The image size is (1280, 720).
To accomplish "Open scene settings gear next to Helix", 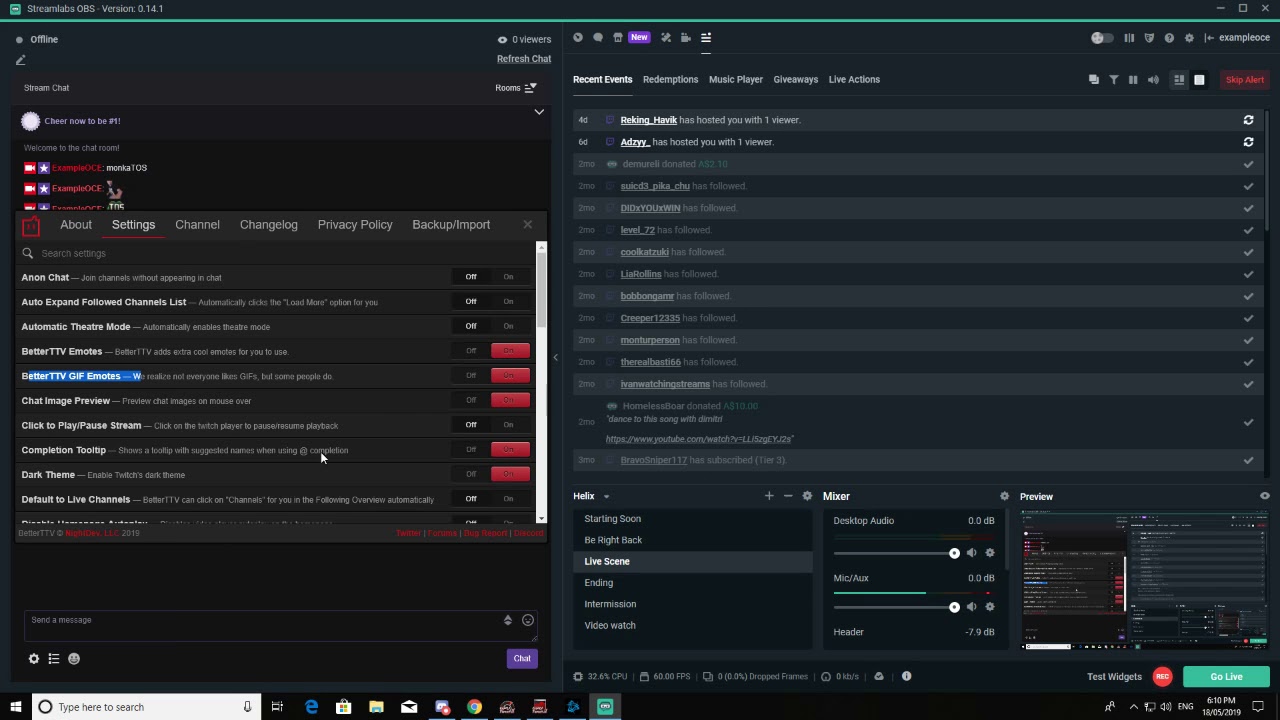I will [807, 496].
